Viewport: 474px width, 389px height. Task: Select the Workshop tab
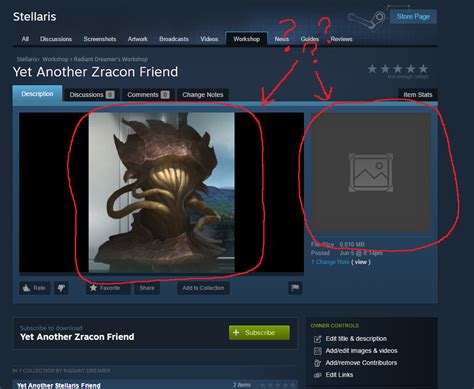click(x=246, y=39)
